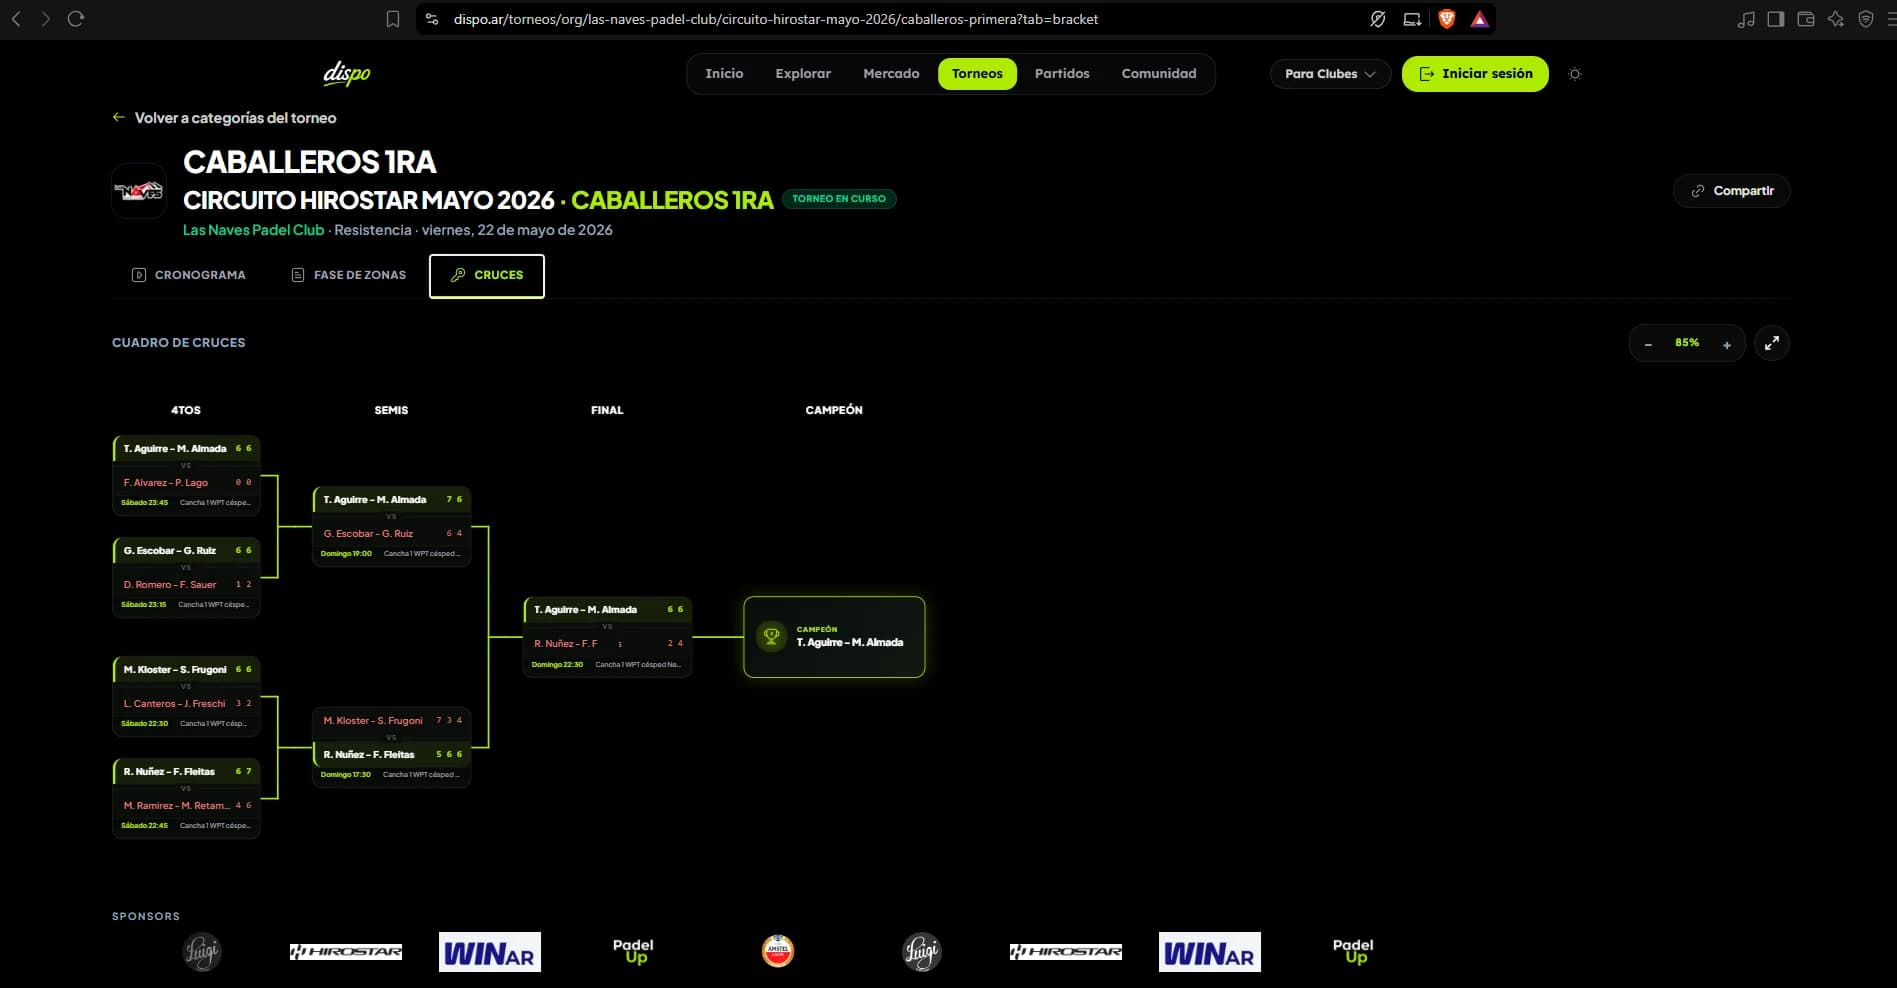Open the Nuñez vs Ramirez quarterfinal card
Image resolution: width=1897 pixels, height=988 pixels.
click(x=186, y=798)
